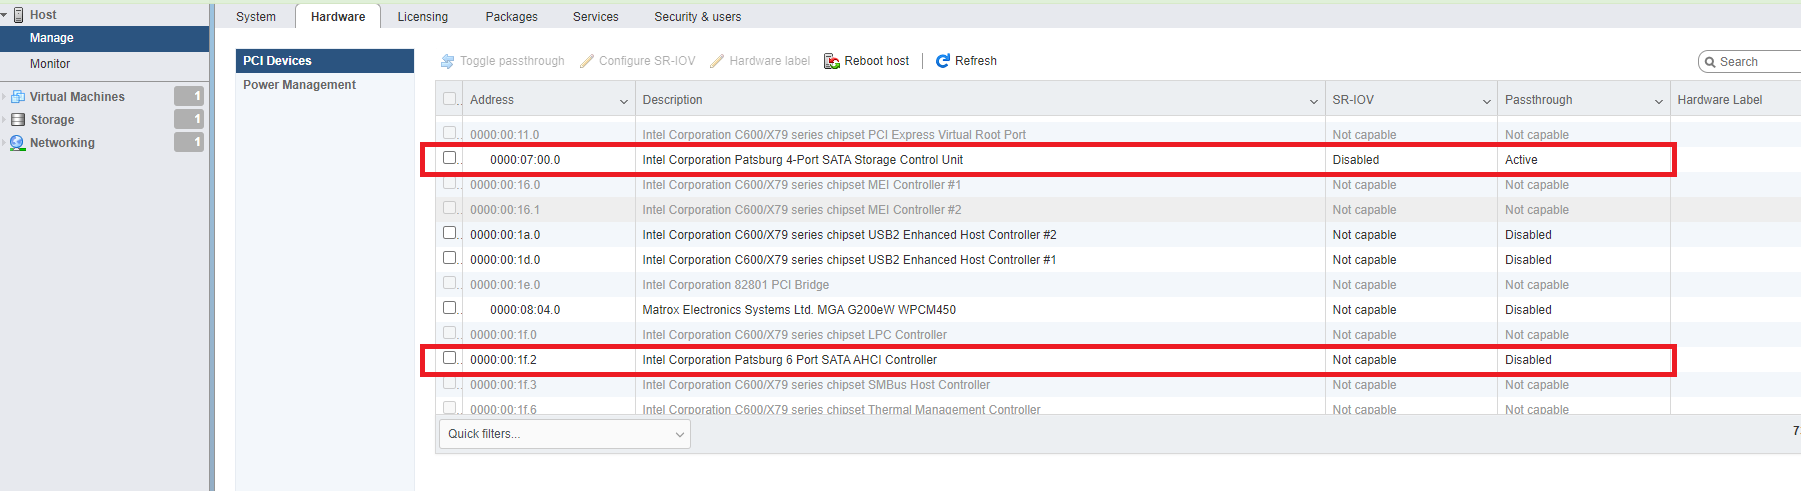The image size is (1801, 491).
Task: Check the box for device 0000:07:00.0
Action: 450,158
